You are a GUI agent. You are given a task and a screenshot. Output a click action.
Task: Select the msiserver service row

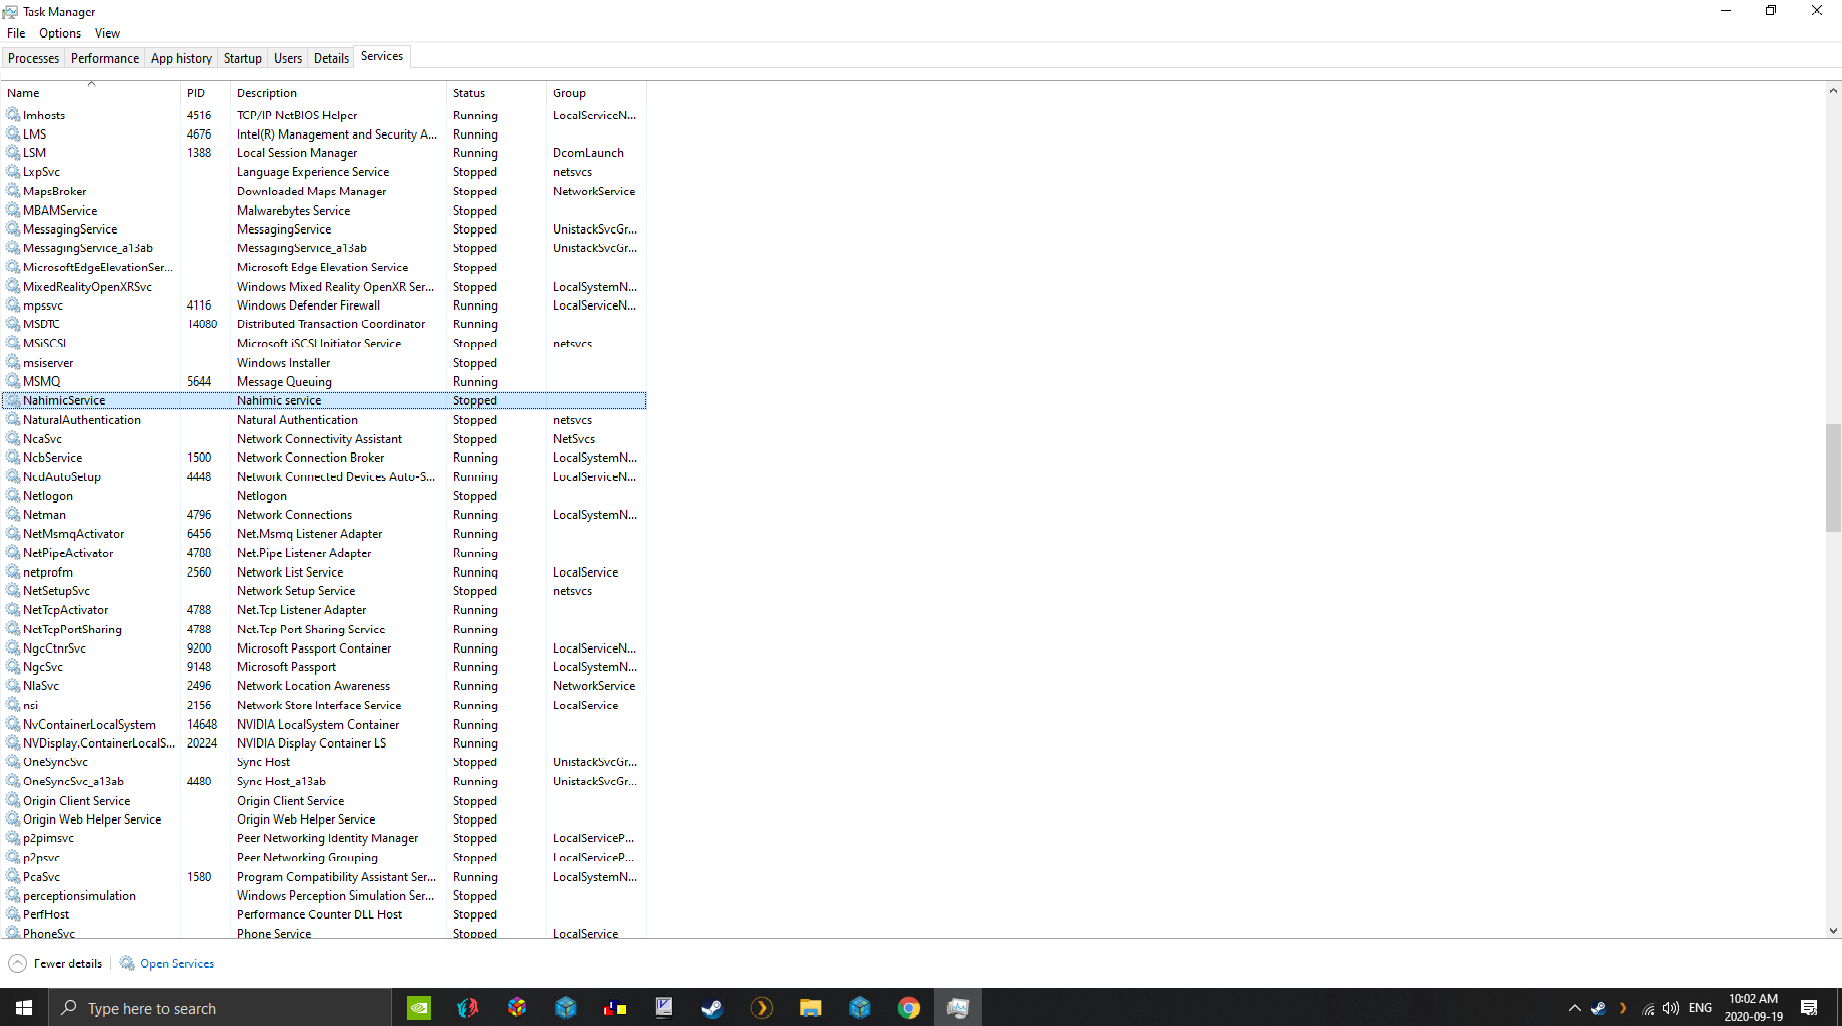[x=324, y=362]
